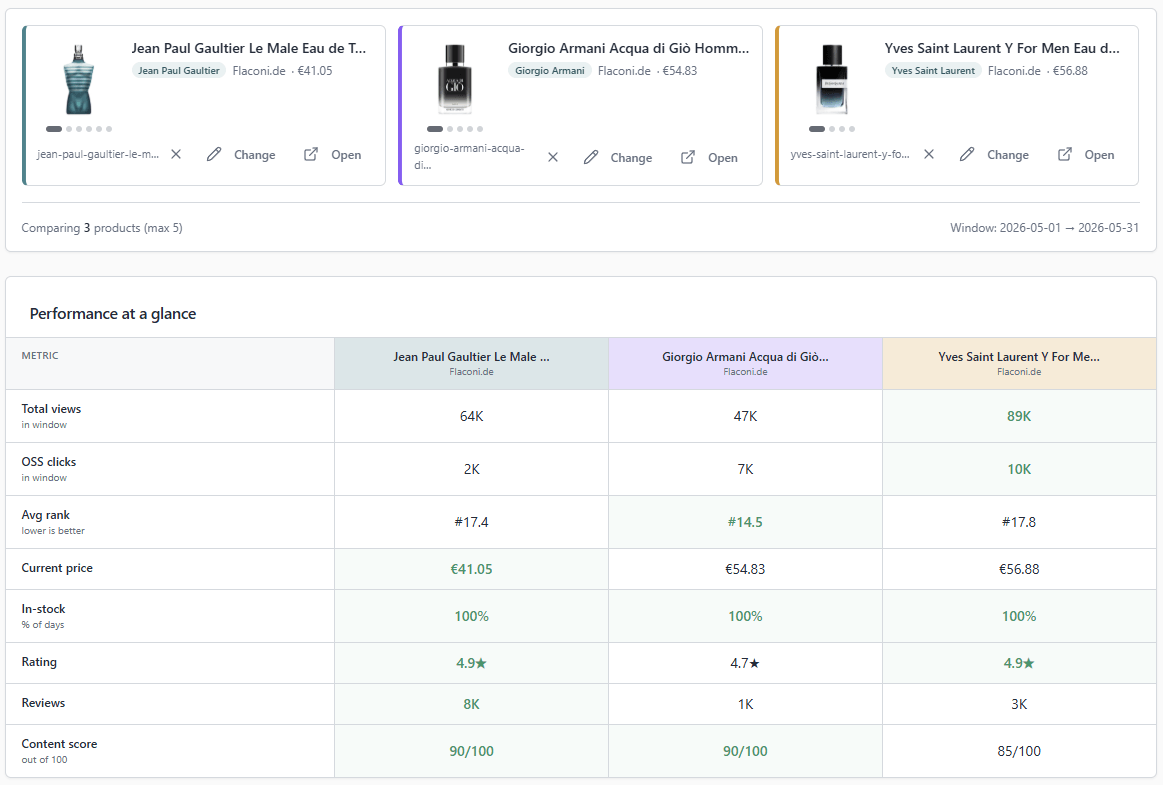1163x785 pixels.
Task: Remove Giorgio Armani product with X icon
Action: [553, 157]
